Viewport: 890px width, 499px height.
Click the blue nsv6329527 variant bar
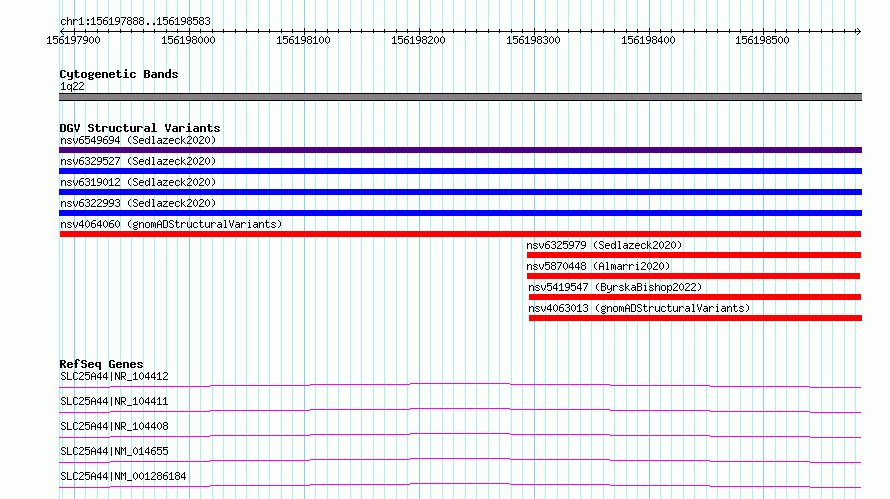coord(460,171)
